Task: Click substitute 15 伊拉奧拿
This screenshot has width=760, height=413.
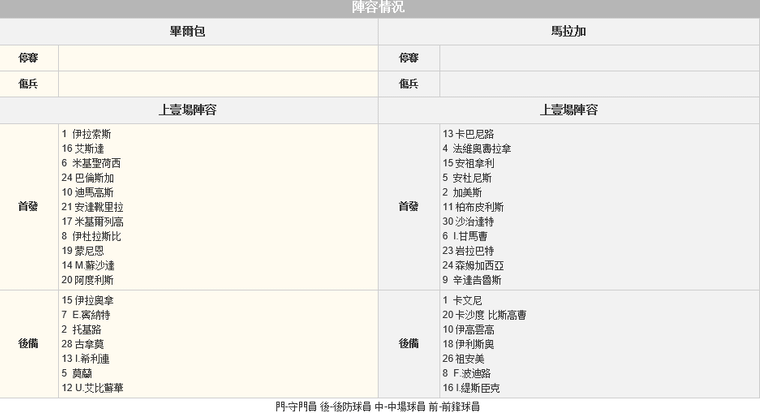Action: (x=88, y=301)
